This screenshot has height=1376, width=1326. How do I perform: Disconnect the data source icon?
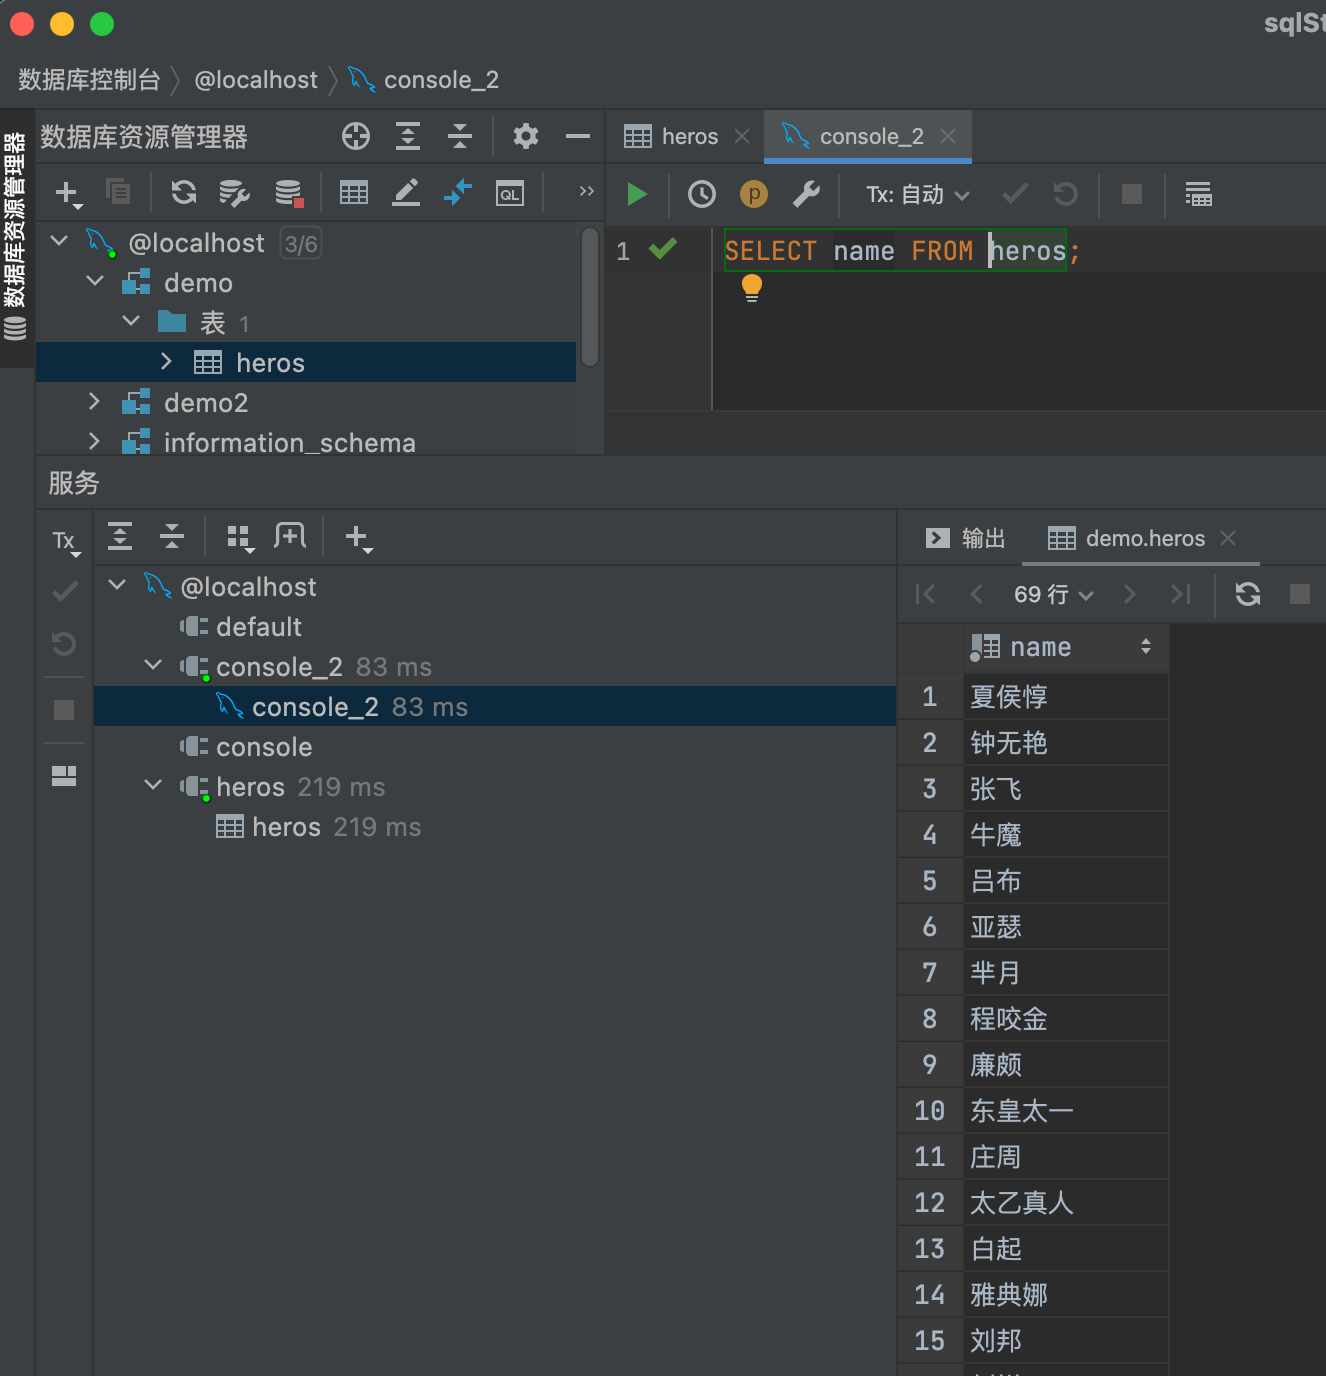(x=289, y=193)
